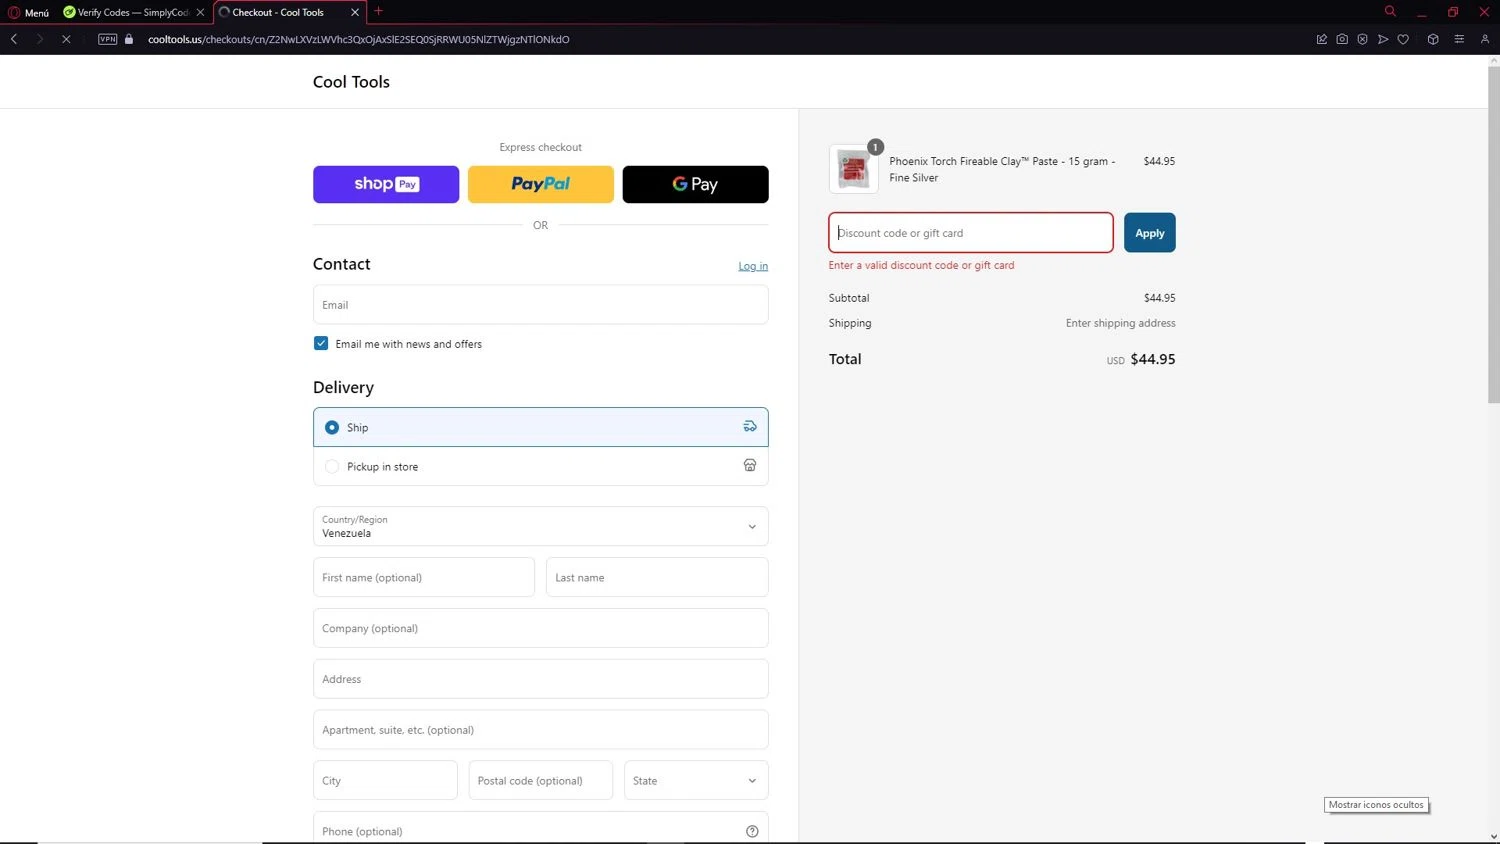Click the page vertical scrollbar
1500x844 pixels.
[1494, 235]
